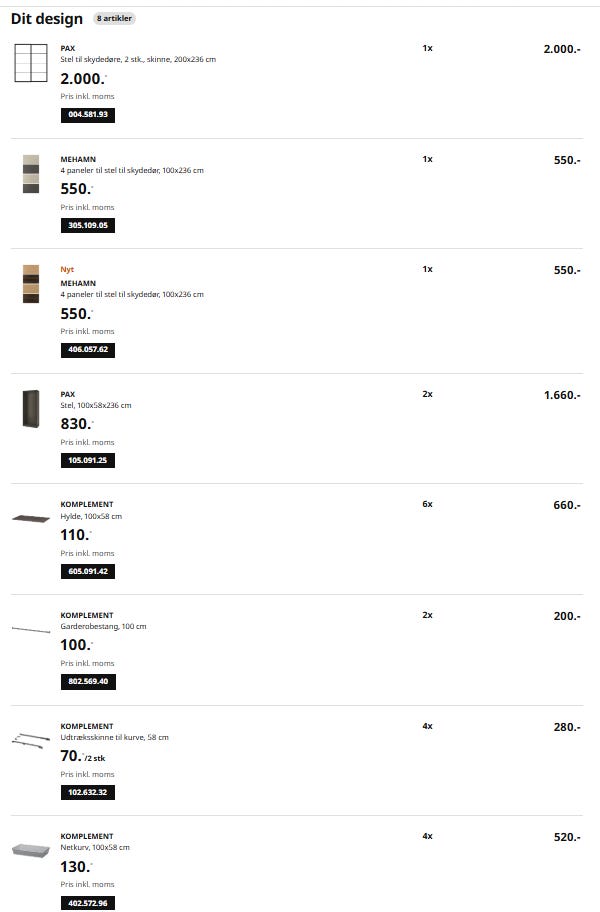Click the pull-out rail product image
This screenshot has height=912, width=600.
coord(31,740)
